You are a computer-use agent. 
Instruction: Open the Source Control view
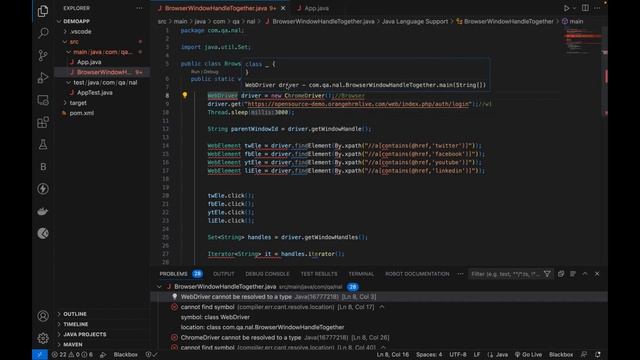point(43,55)
